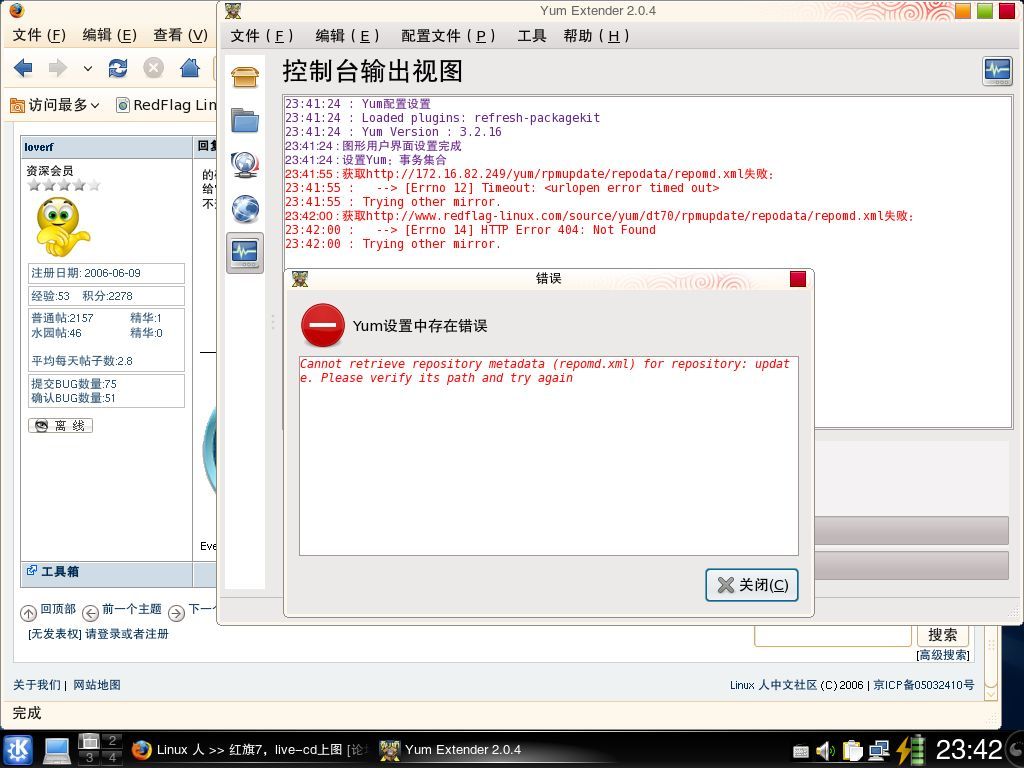Click the computer icon next to the K menu

[x=57, y=750]
